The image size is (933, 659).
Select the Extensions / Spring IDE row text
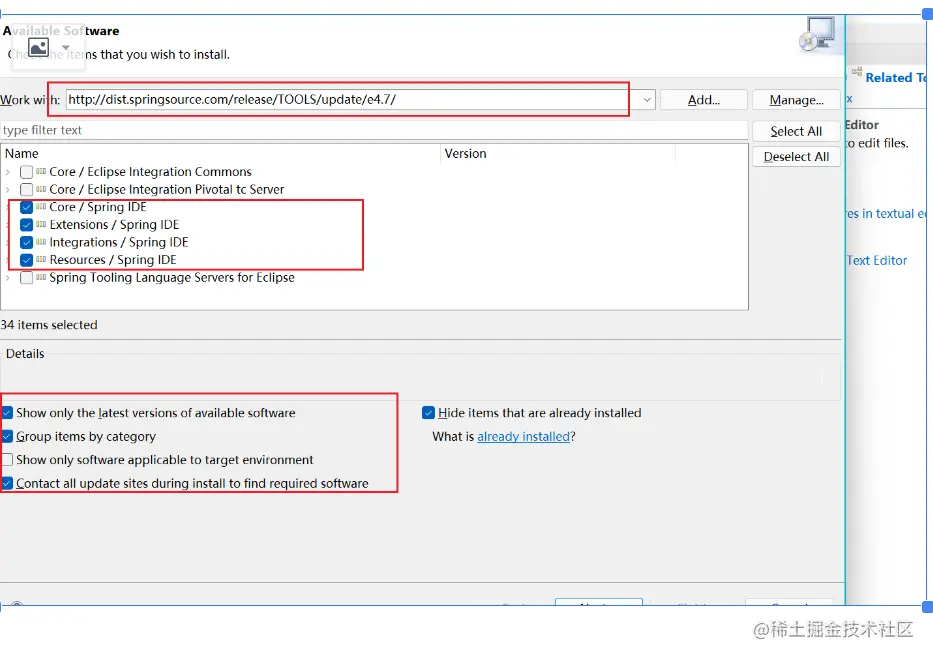114,225
